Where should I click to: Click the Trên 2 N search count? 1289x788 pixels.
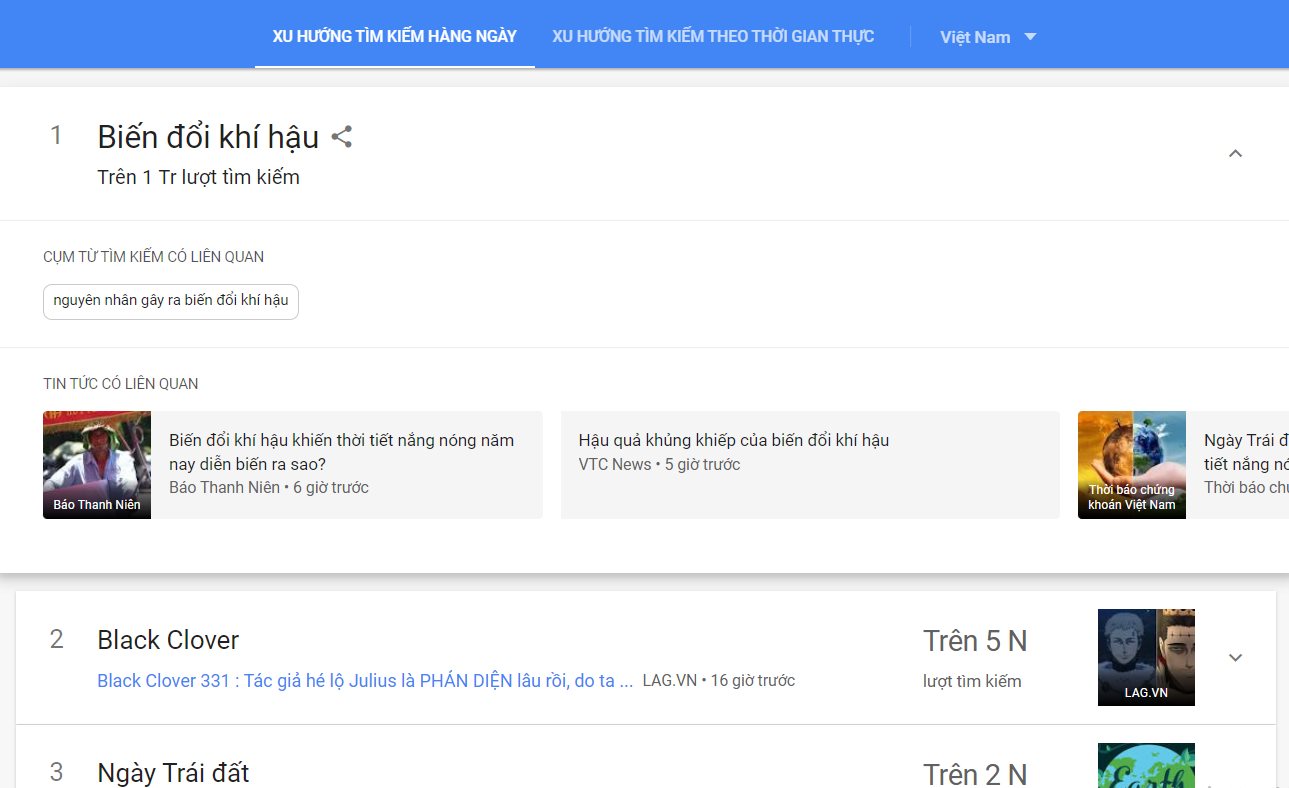(975, 774)
